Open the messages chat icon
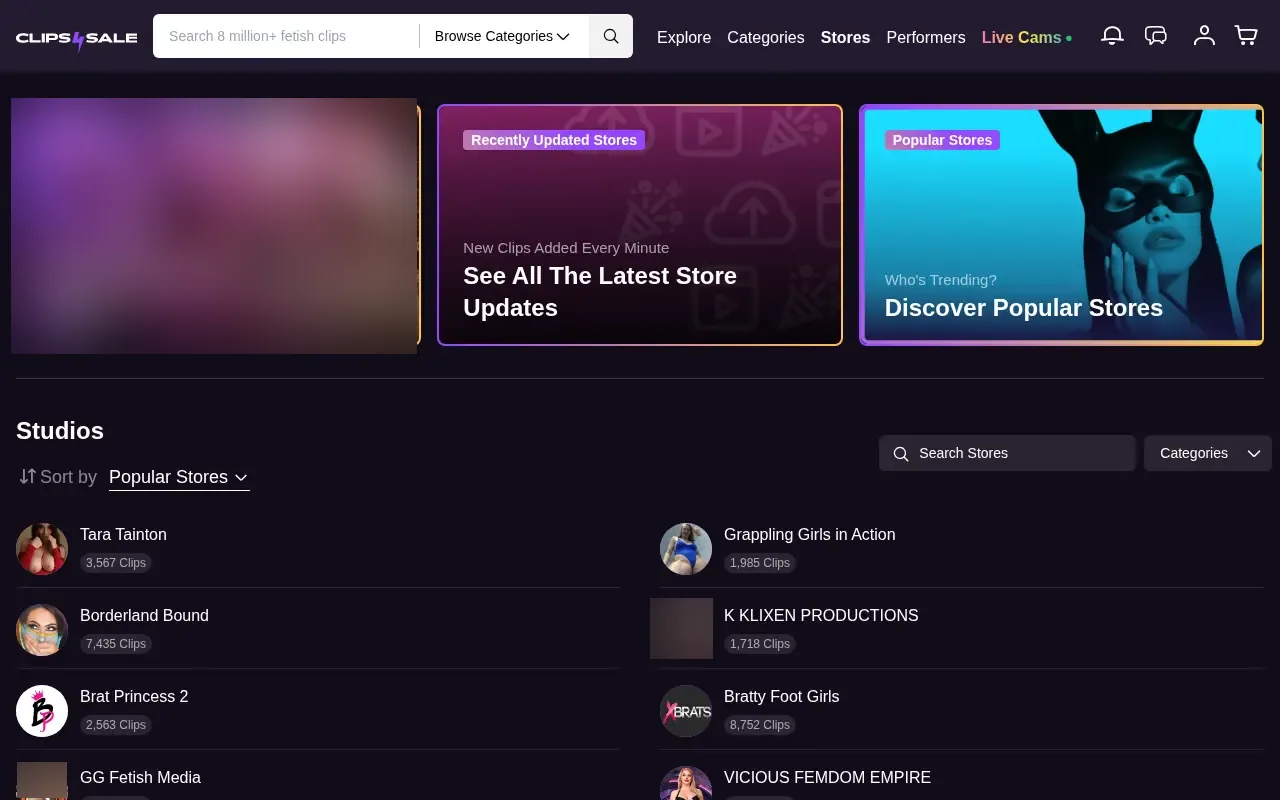The image size is (1280, 800). [1156, 36]
